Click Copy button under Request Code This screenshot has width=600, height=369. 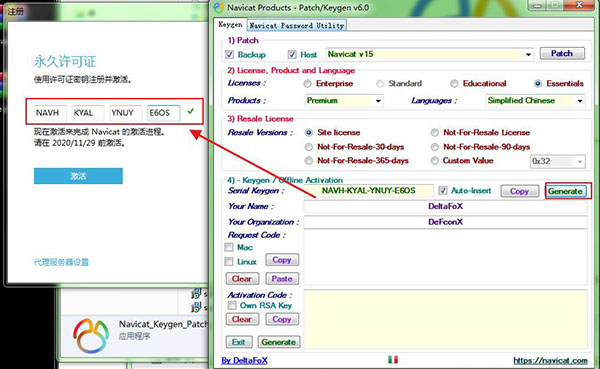click(282, 260)
